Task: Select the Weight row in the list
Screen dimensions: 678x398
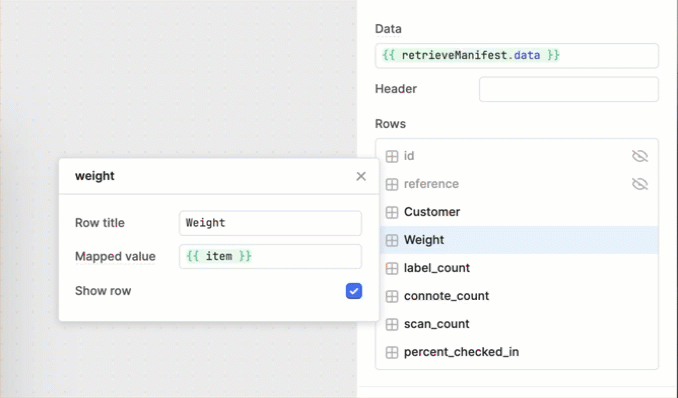Action: click(x=519, y=240)
